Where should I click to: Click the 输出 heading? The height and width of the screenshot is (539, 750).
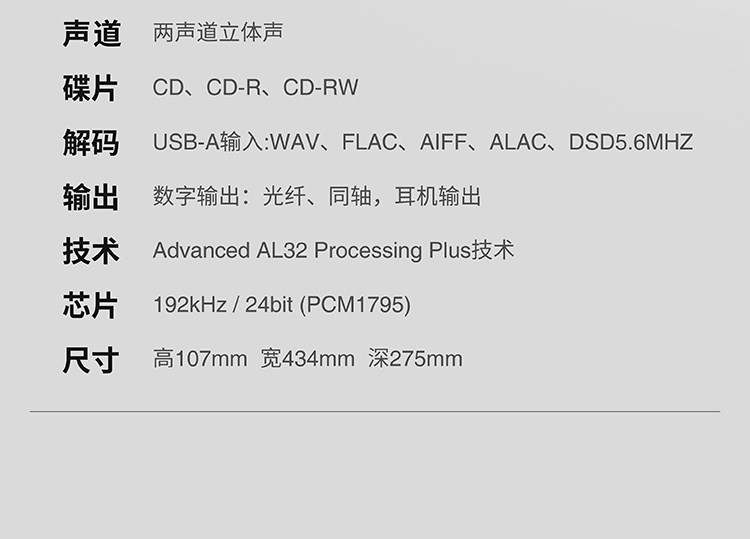(x=90, y=197)
